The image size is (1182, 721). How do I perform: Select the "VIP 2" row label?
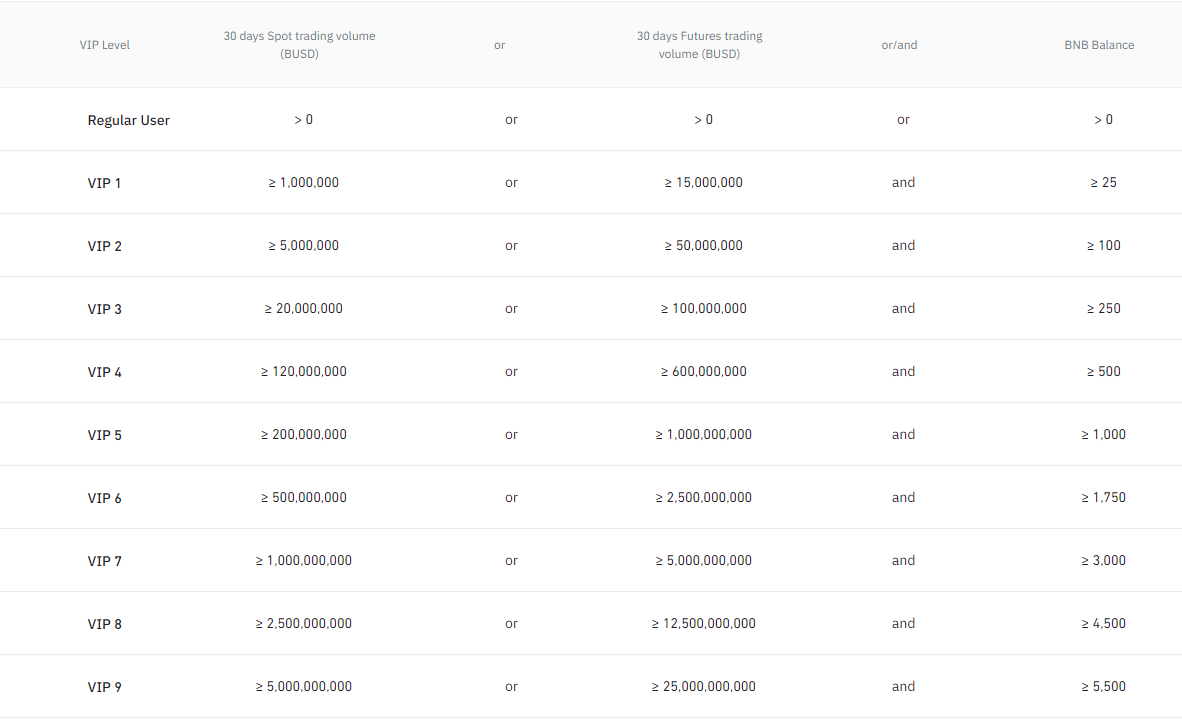pyautogui.click(x=104, y=246)
